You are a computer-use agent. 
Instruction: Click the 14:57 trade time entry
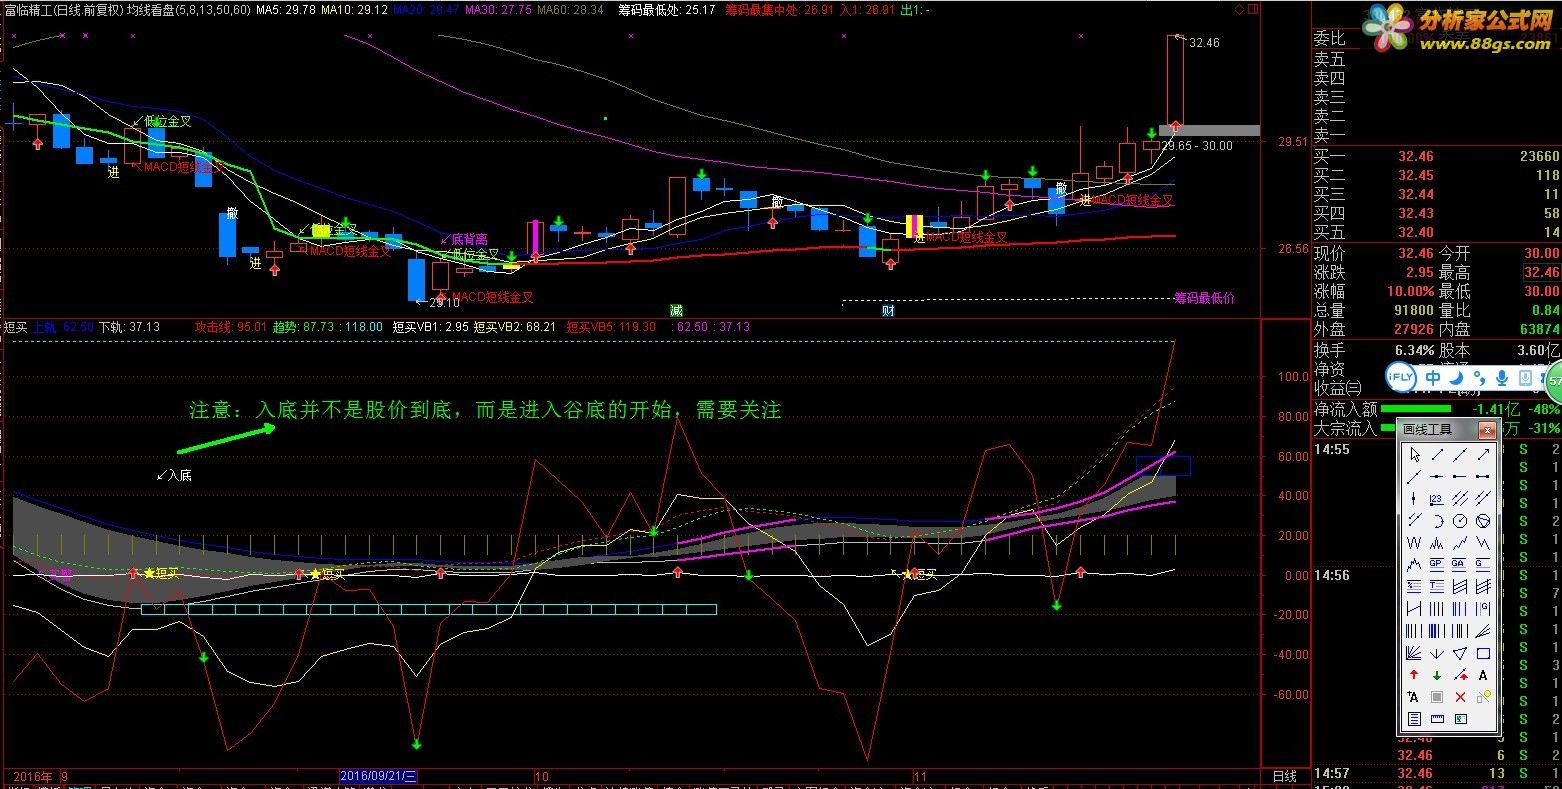click(1332, 773)
